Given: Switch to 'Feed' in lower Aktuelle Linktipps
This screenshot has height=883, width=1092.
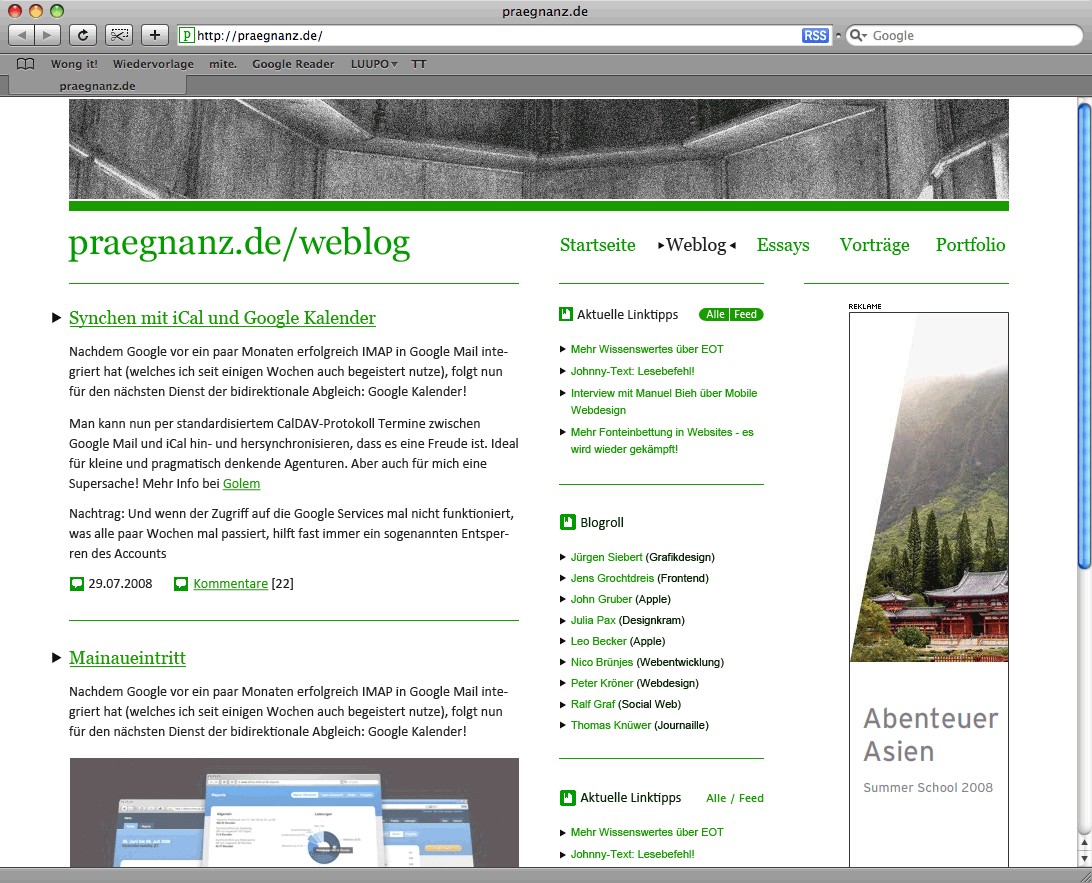Looking at the screenshot, I should (x=751, y=798).
